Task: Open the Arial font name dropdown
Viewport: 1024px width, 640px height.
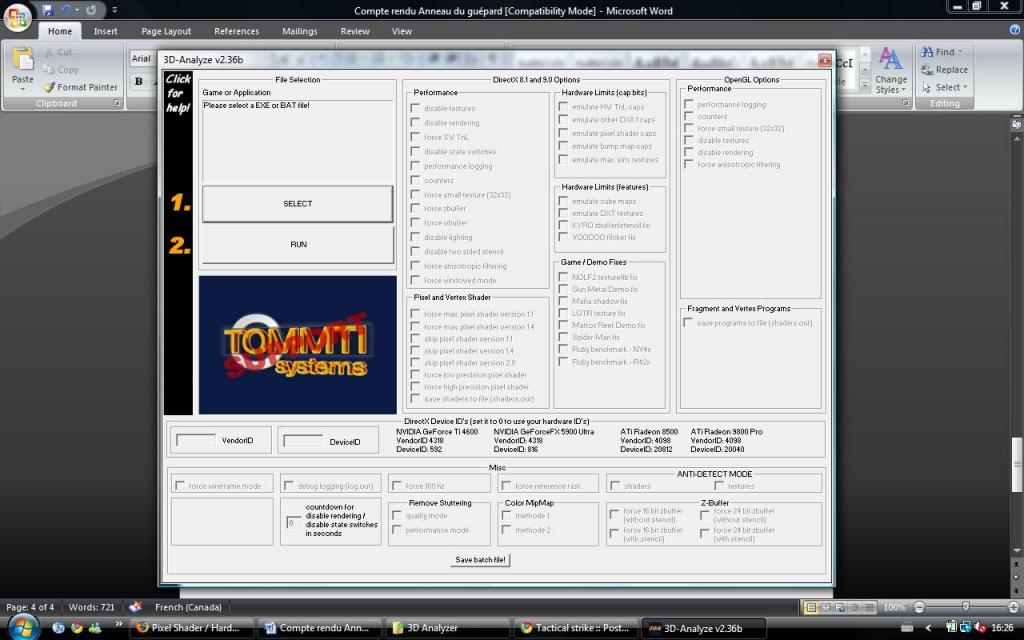Action: pyautogui.click(x=142, y=59)
